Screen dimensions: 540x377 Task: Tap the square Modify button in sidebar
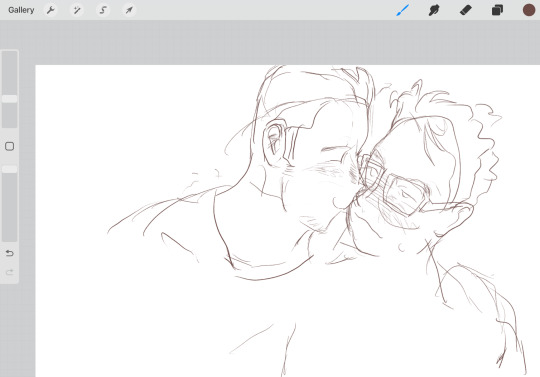tap(10, 146)
